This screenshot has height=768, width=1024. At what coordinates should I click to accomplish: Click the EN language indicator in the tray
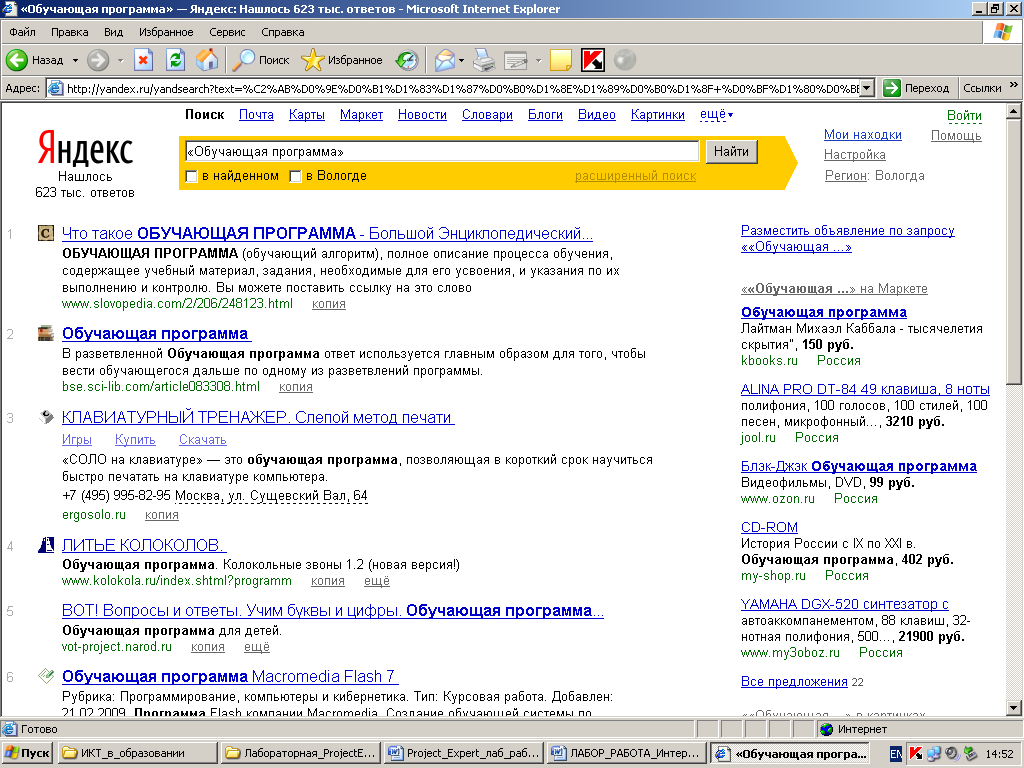pyautogui.click(x=896, y=754)
